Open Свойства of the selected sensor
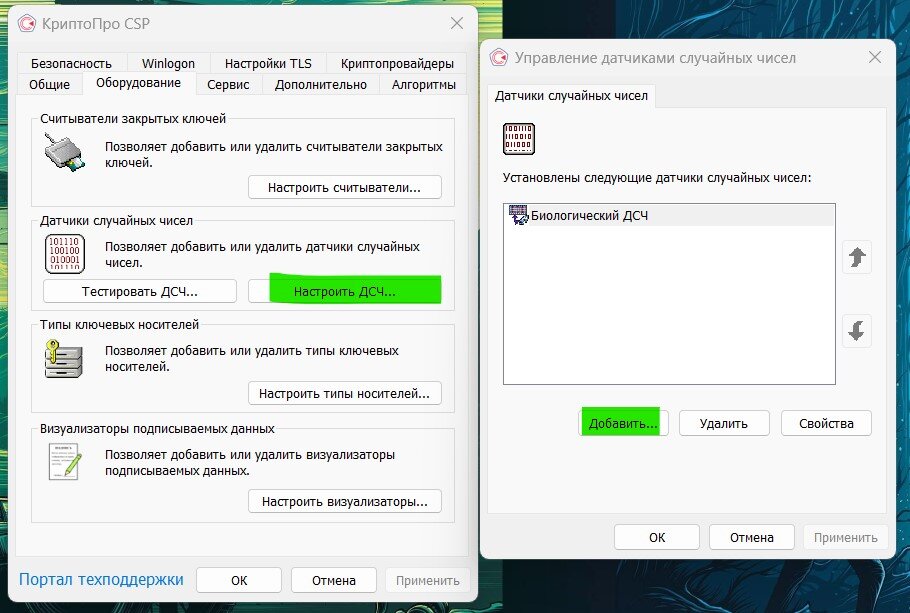 [x=826, y=423]
